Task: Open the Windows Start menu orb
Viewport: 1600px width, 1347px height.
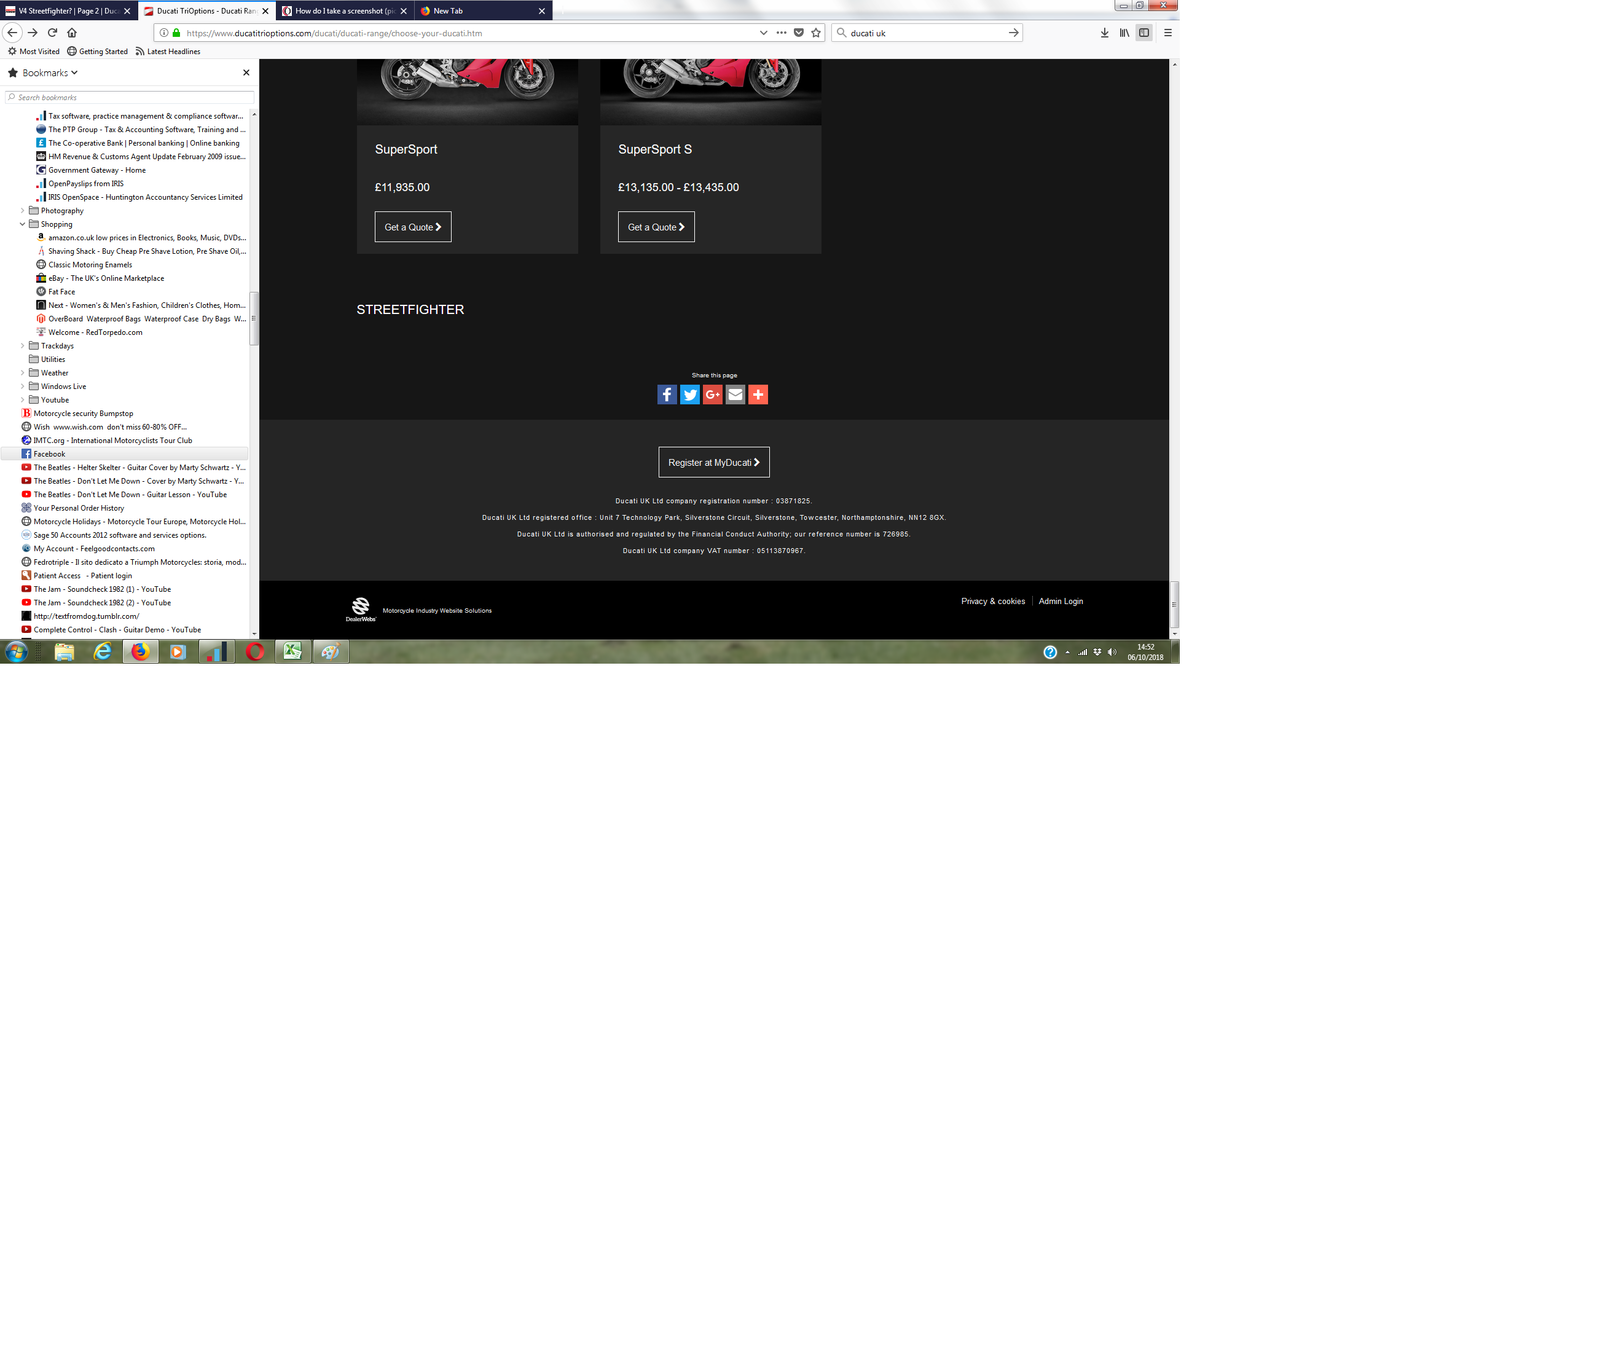Action: [x=17, y=652]
